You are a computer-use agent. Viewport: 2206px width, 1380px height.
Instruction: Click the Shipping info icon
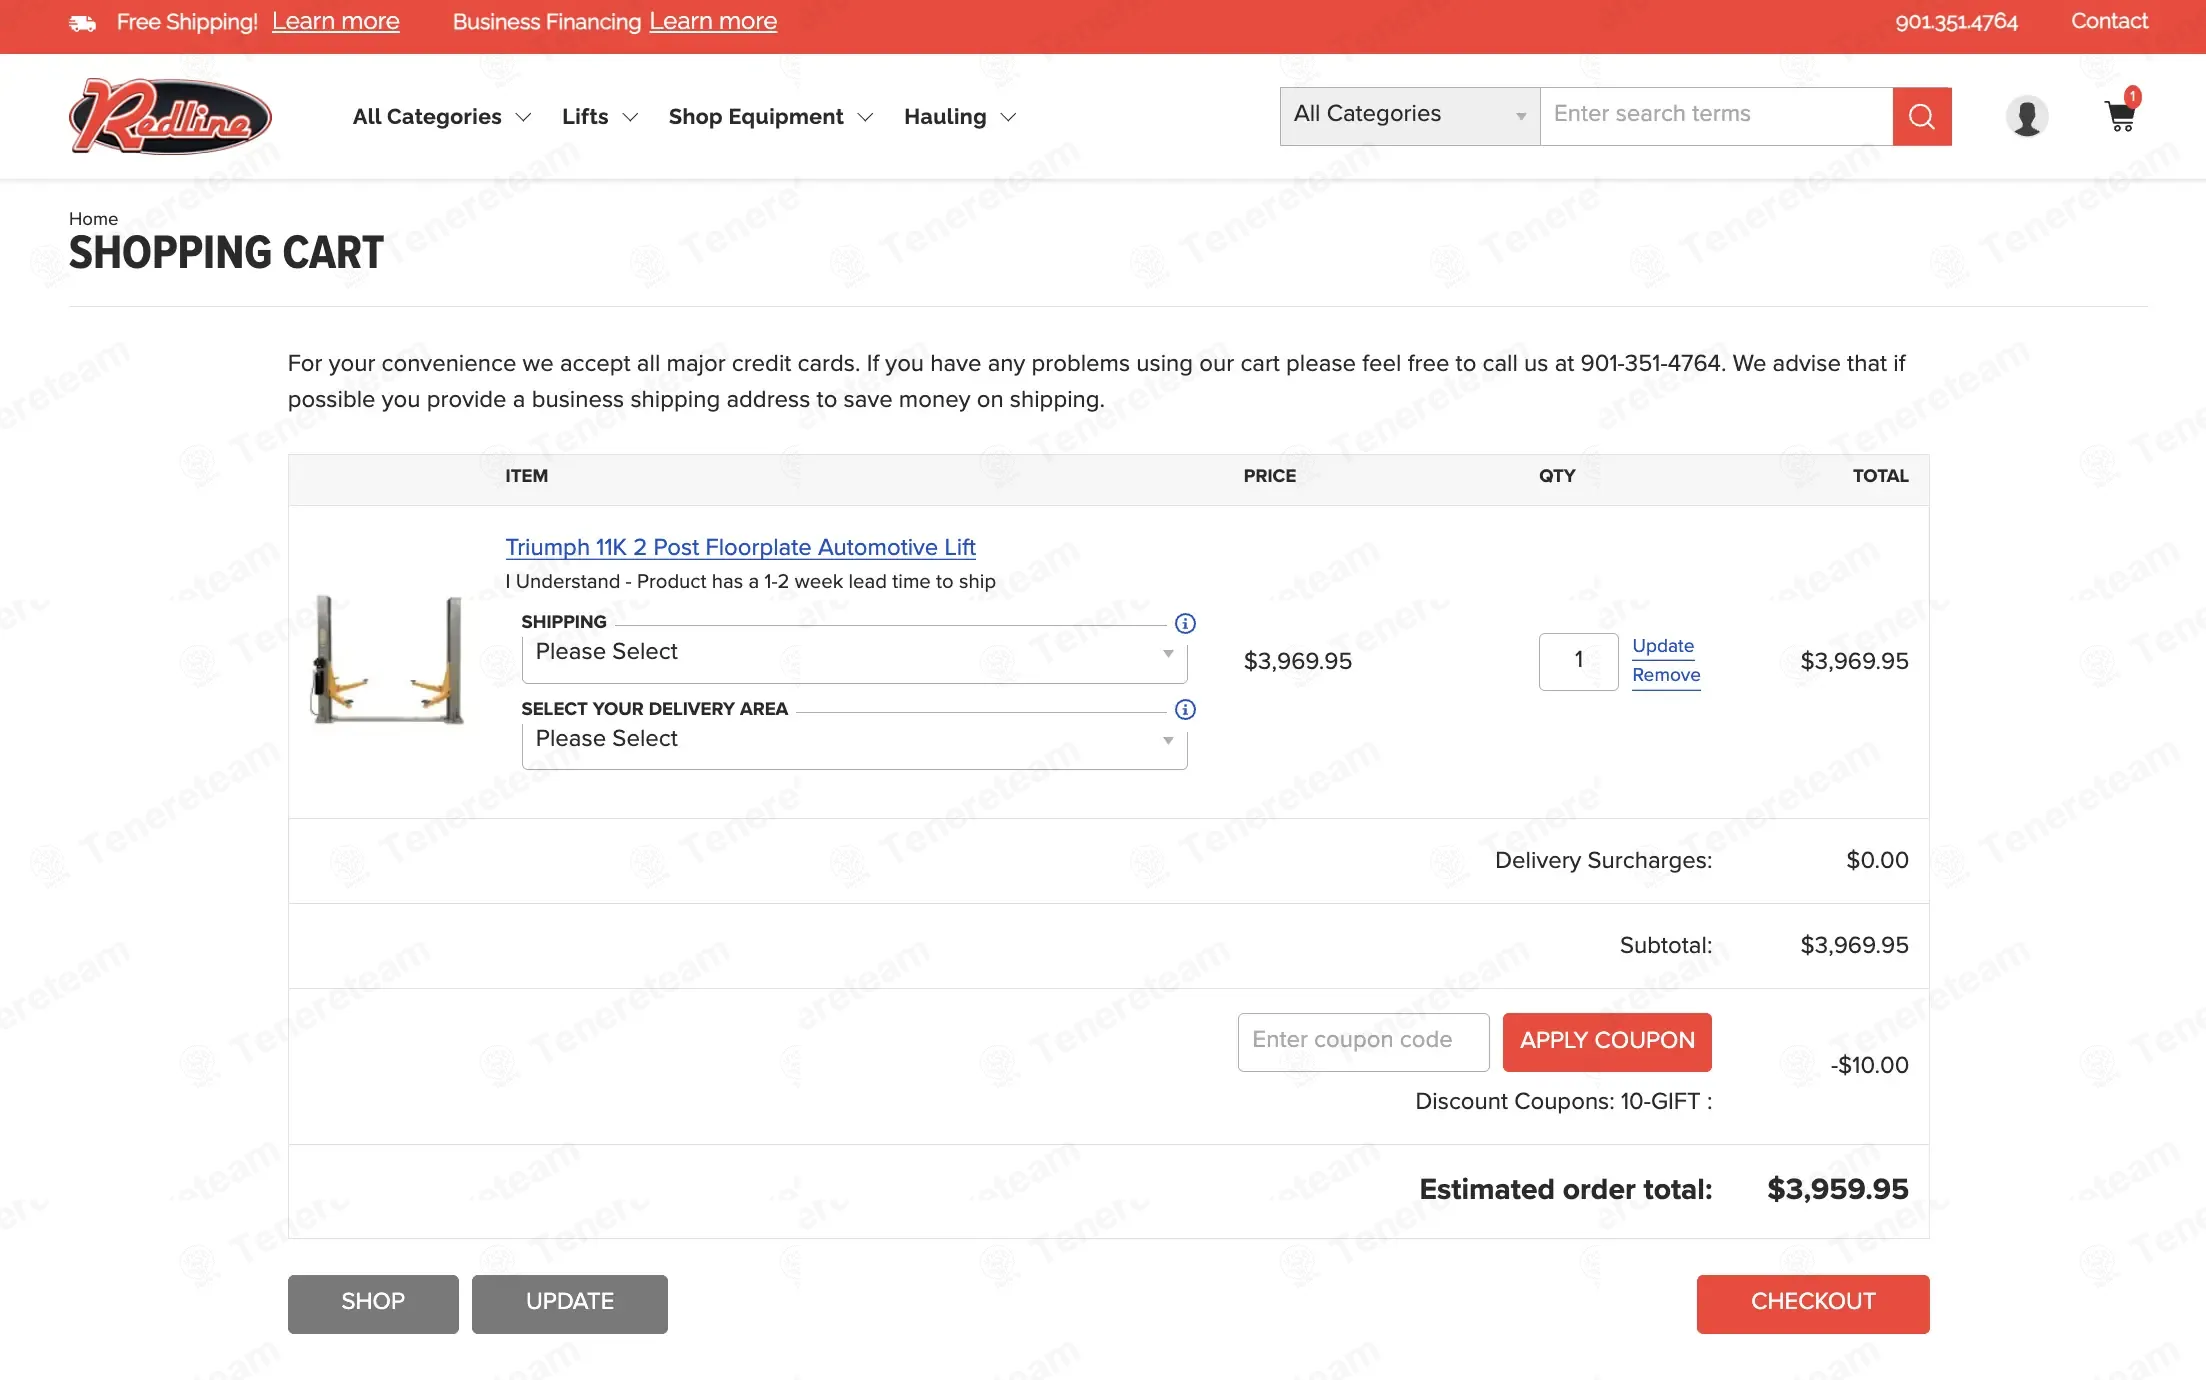[x=1185, y=623]
